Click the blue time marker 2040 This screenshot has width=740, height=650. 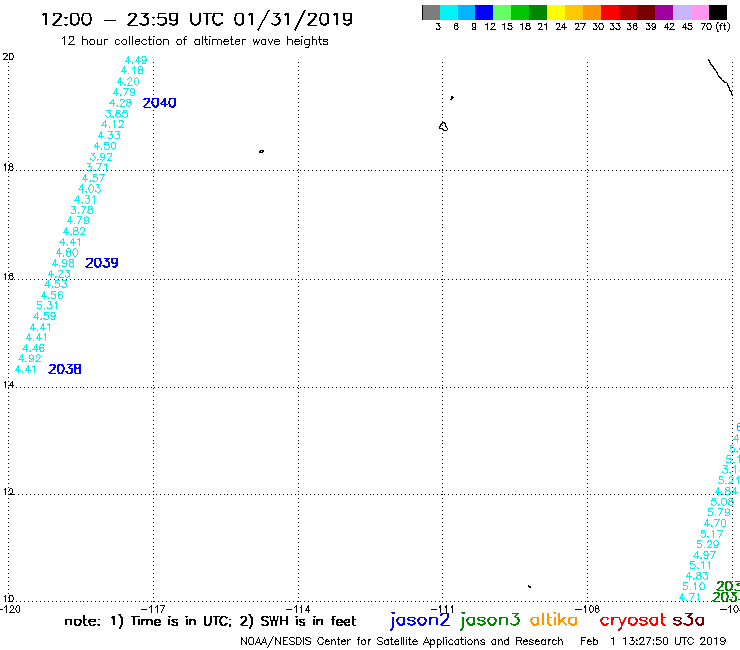tap(160, 103)
